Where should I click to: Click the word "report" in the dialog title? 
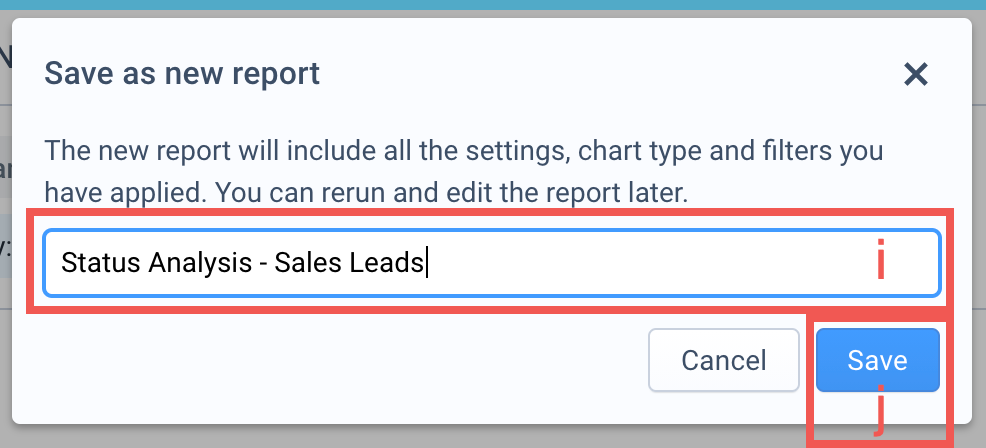coord(282,74)
